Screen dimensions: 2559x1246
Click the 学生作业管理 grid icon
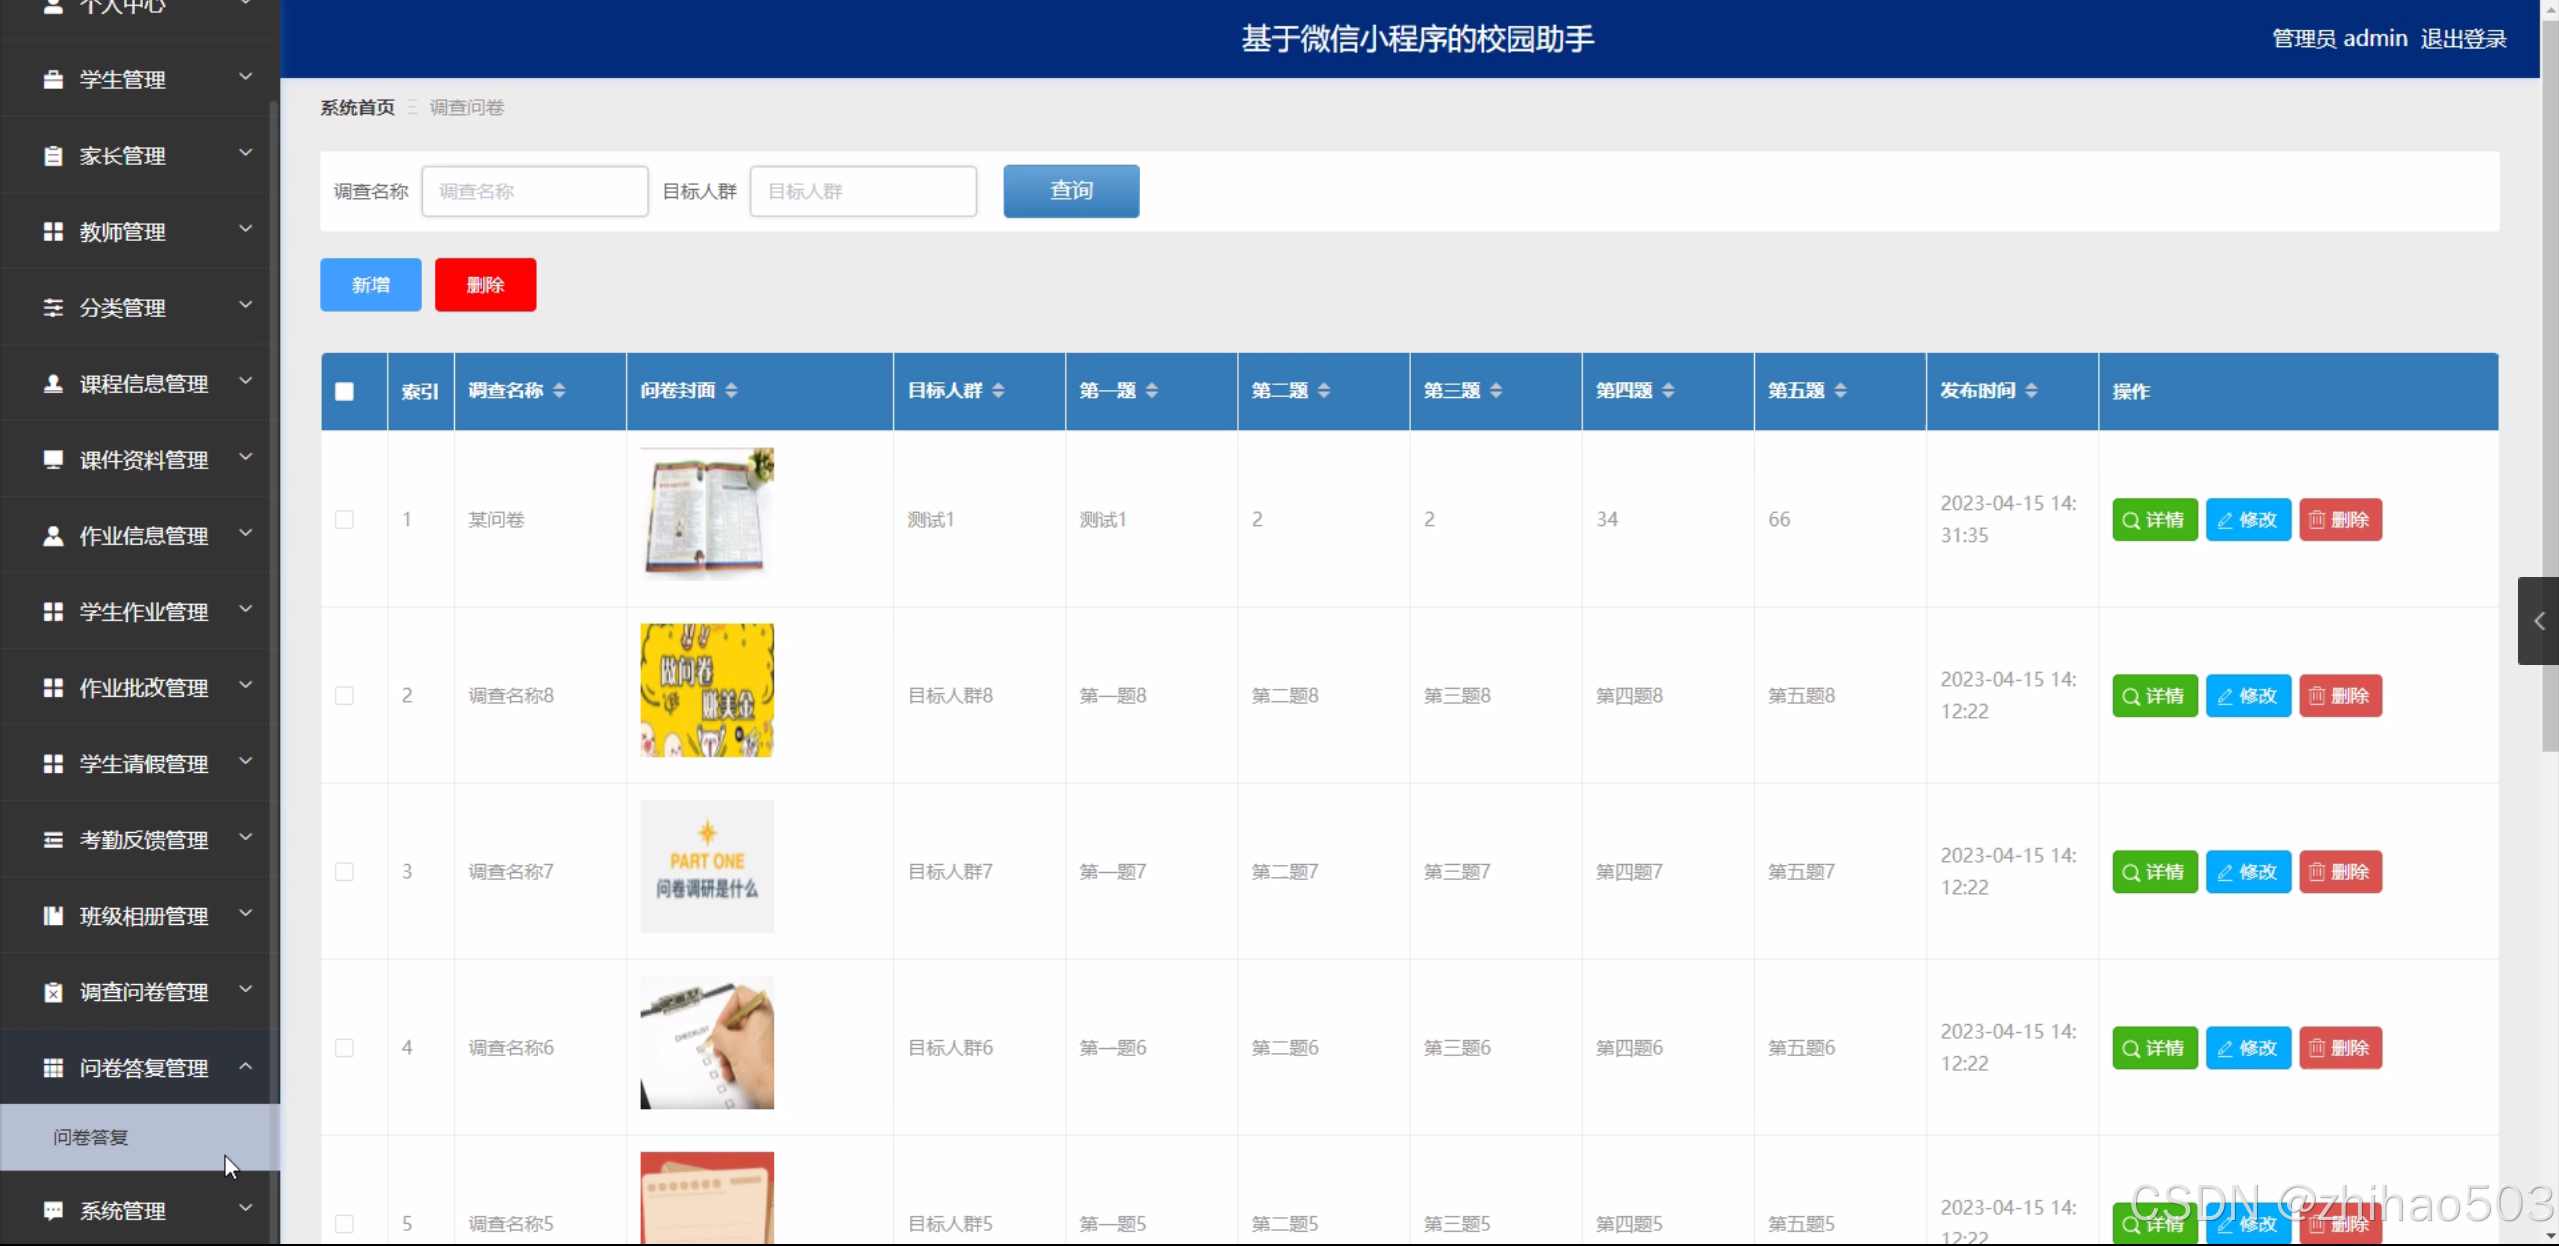pos(53,611)
